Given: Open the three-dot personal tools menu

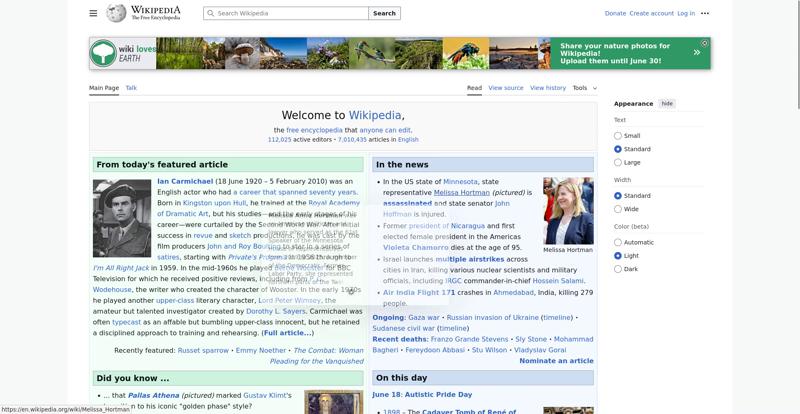Looking at the screenshot, I should click(x=705, y=13).
